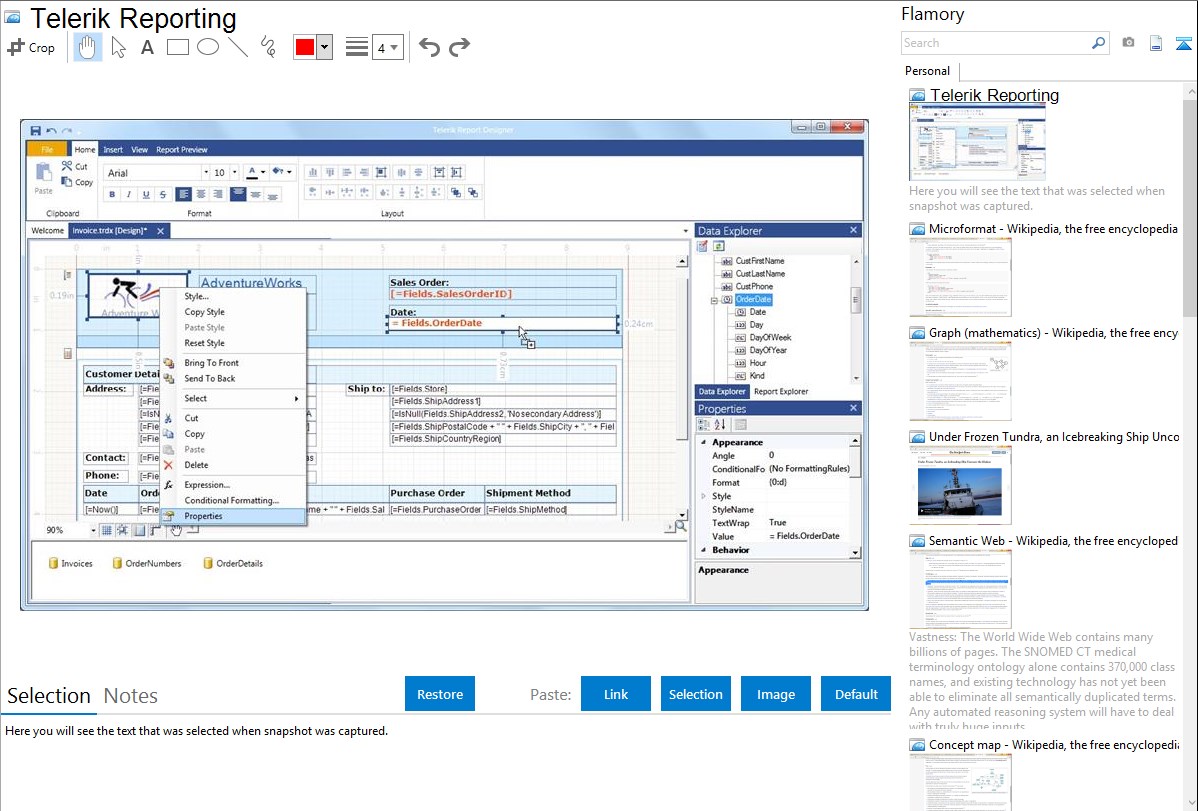The width and height of the screenshot is (1198, 811).
Task: Collapse the Behavior property category
Action: (704, 550)
